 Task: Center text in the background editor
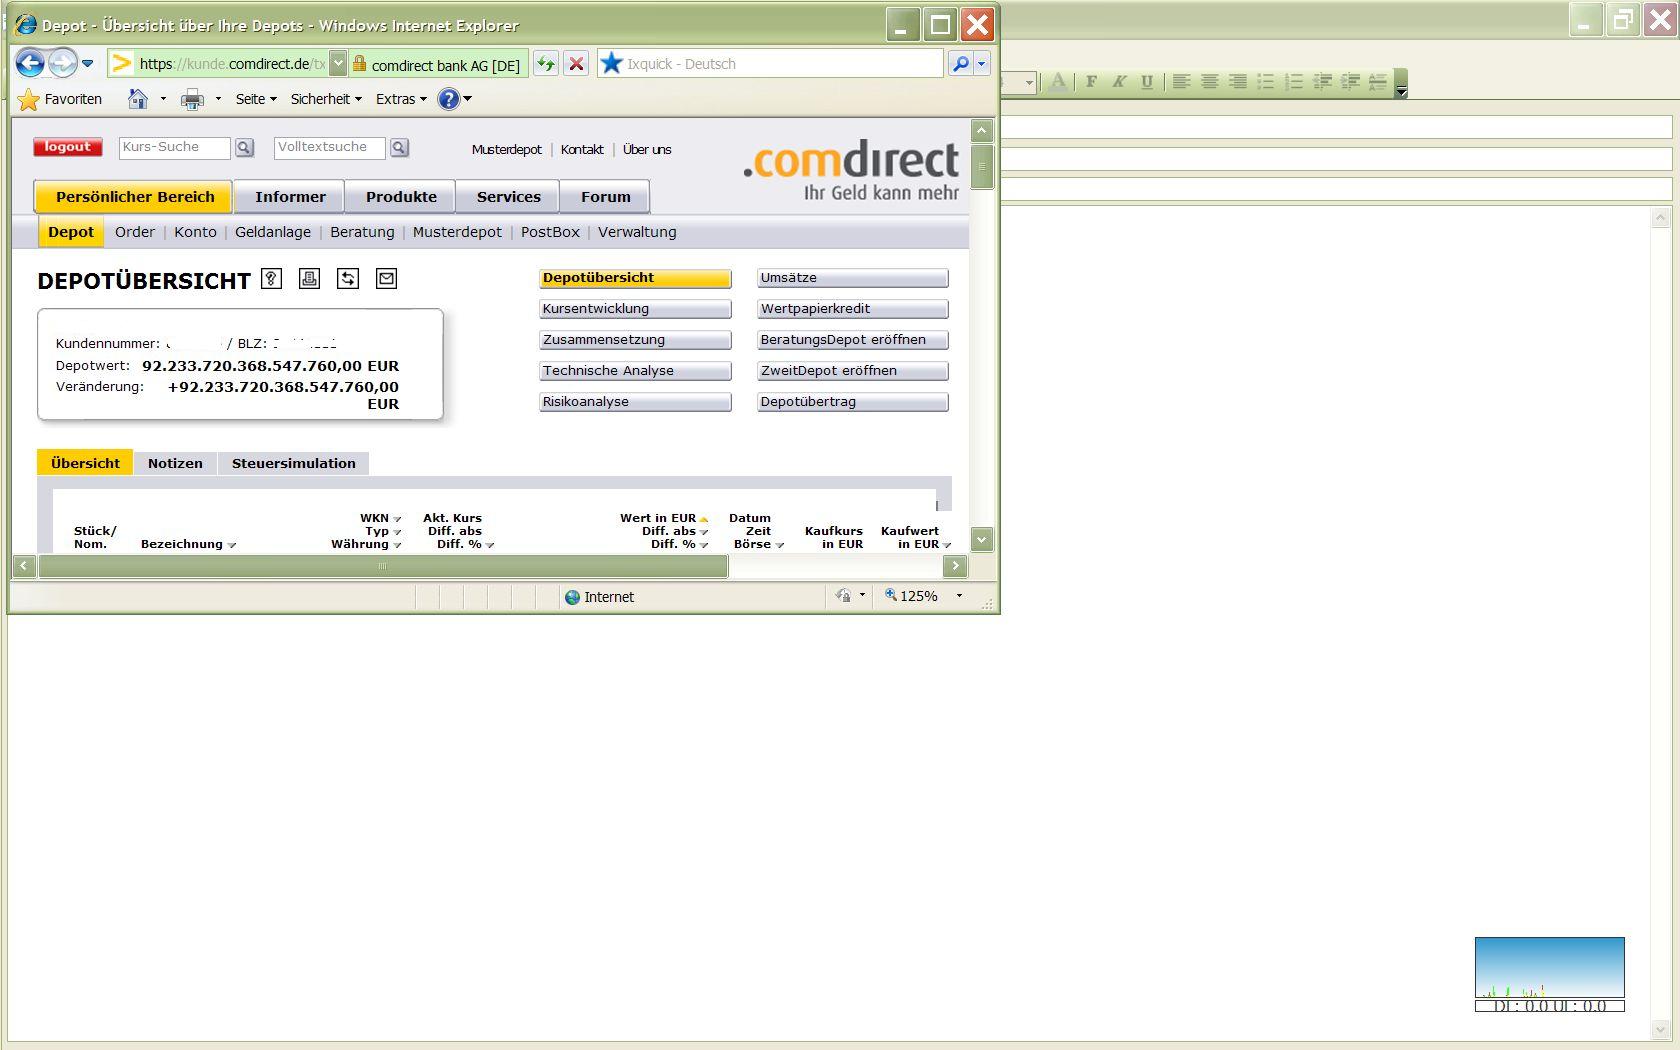pyautogui.click(x=1209, y=82)
